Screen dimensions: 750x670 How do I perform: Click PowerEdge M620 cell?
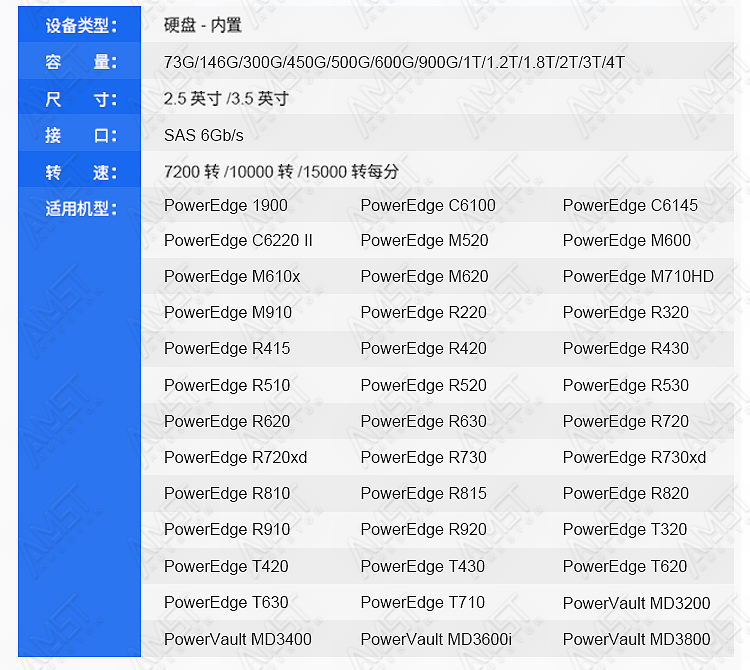(x=425, y=276)
